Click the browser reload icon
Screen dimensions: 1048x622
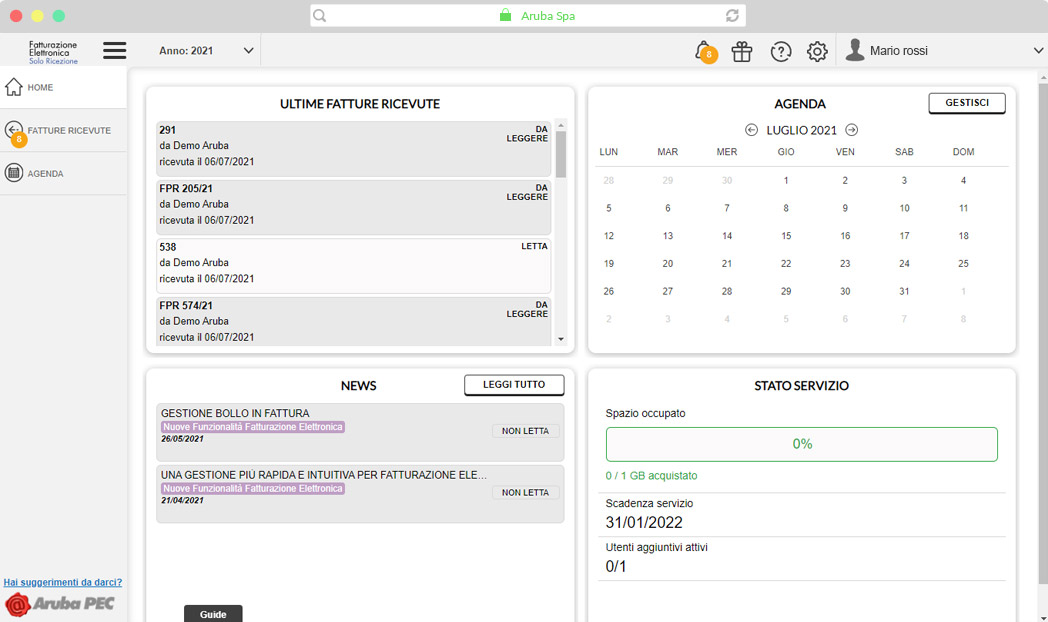[x=732, y=16]
